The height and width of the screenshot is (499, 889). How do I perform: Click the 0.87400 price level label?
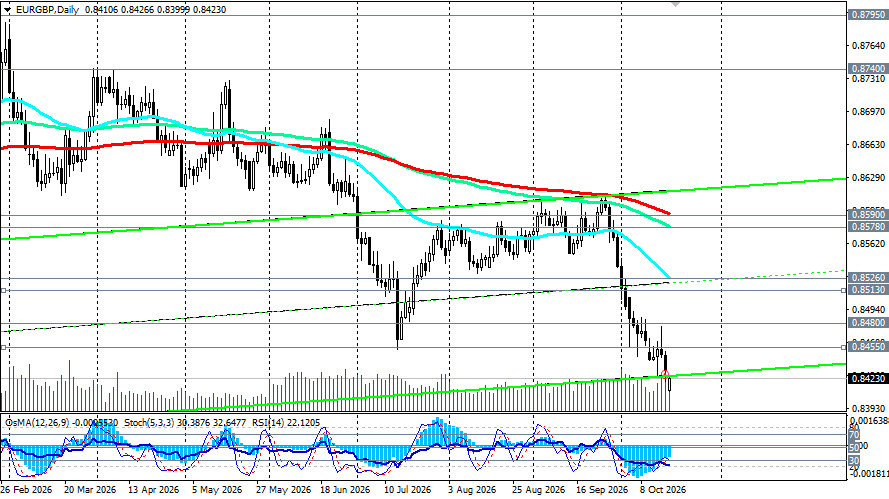pyautogui.click(x=868, y=69)
